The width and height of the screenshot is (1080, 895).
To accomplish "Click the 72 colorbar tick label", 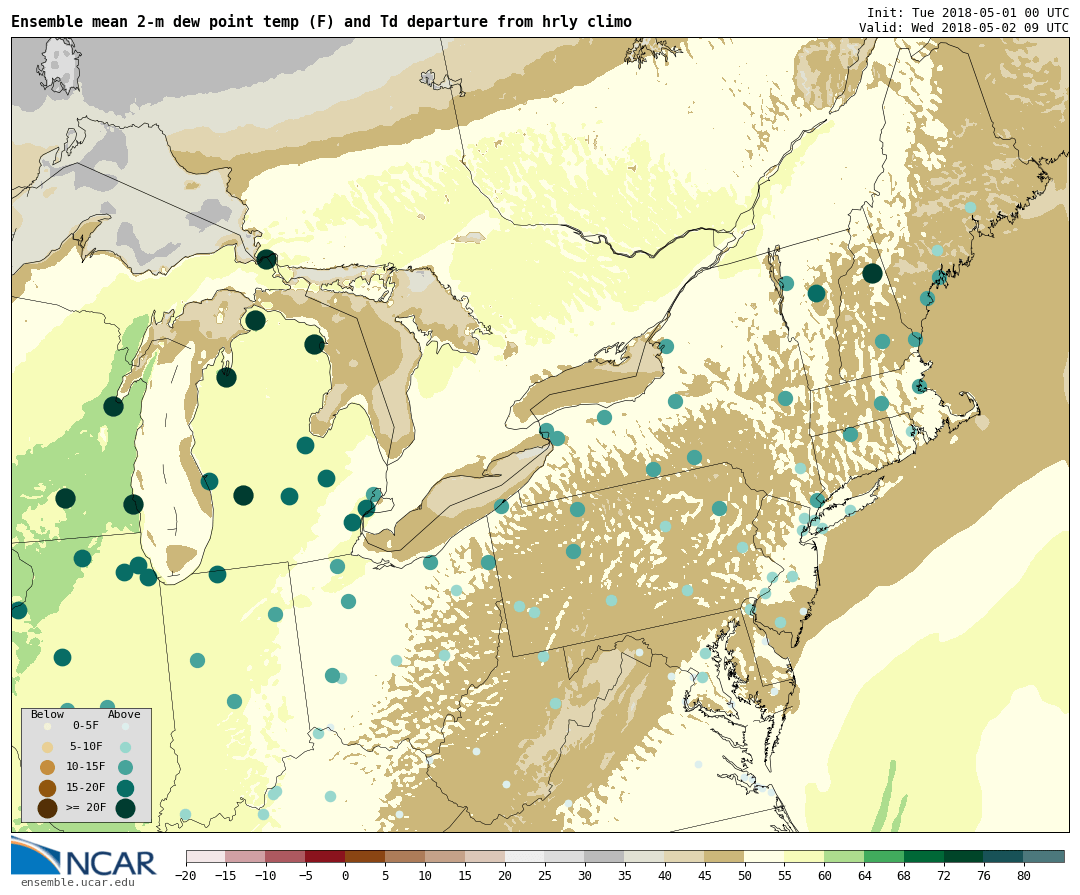I will (x=944, y=876).
